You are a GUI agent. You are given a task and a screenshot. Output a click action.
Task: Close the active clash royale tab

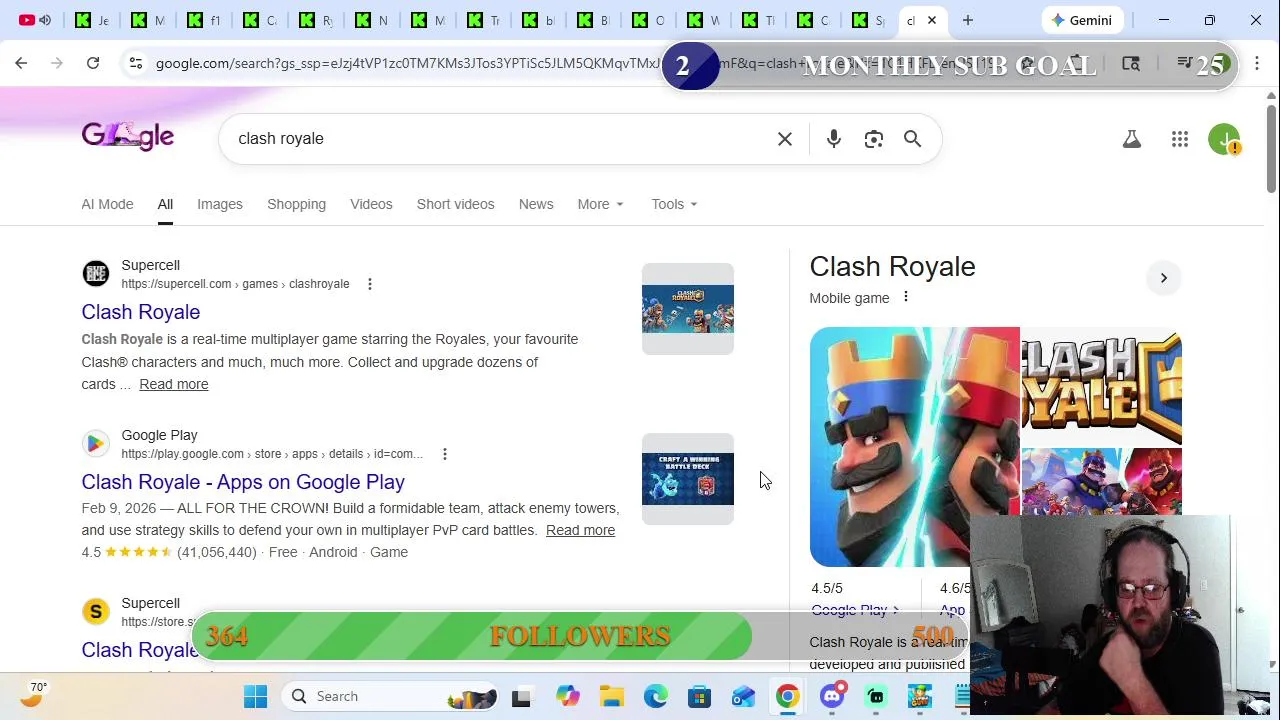pyautogui.click(x=932, y=20)
